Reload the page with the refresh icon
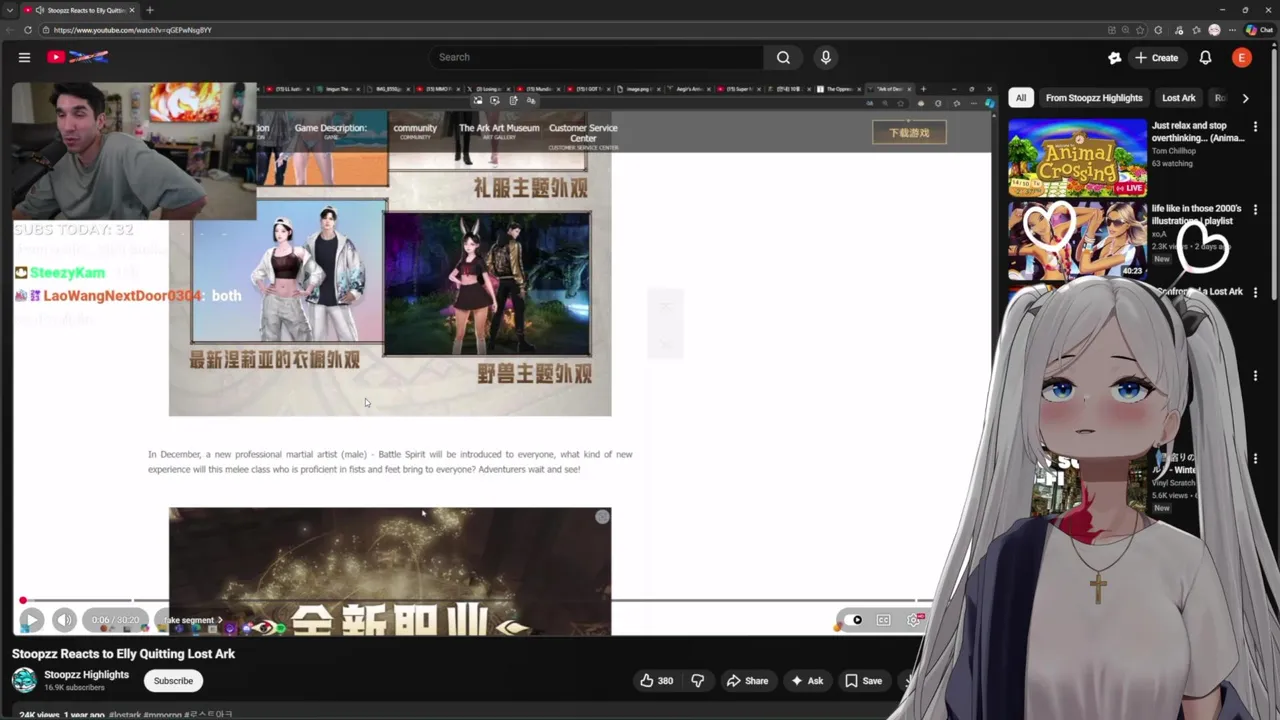 coord(27,30)
